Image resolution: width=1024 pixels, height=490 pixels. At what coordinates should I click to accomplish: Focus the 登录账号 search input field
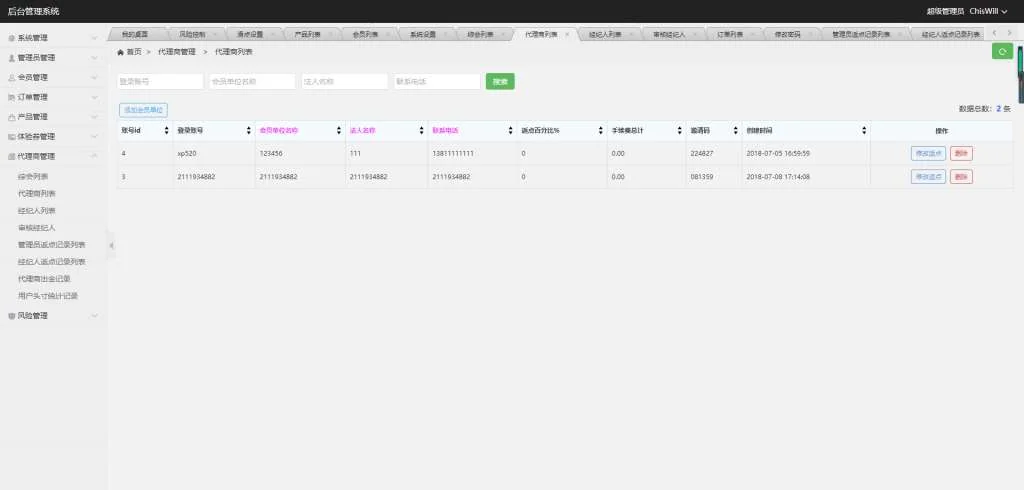(x=160, y=82)
